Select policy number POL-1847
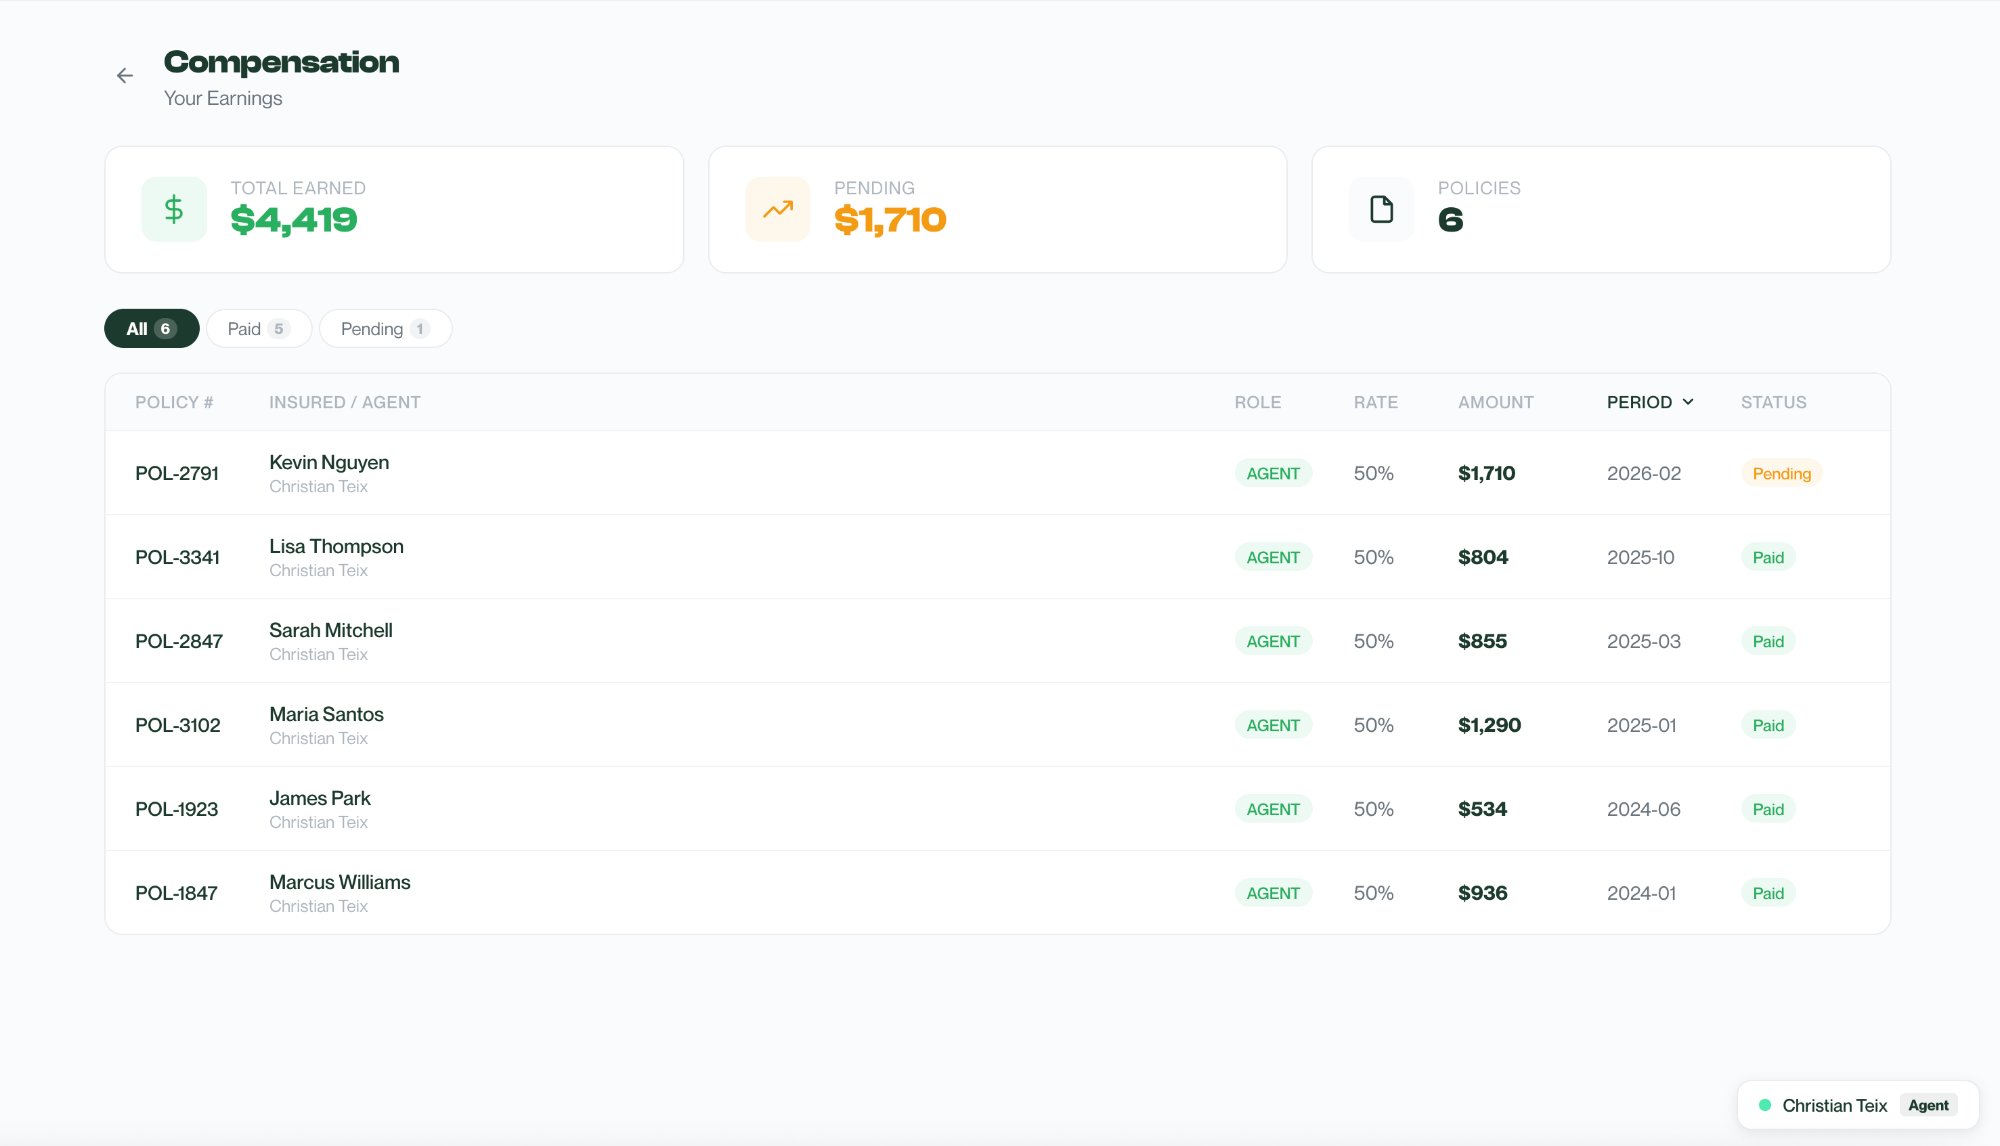The height and width of the screenshot is (1146, 2000). (176, 893)
